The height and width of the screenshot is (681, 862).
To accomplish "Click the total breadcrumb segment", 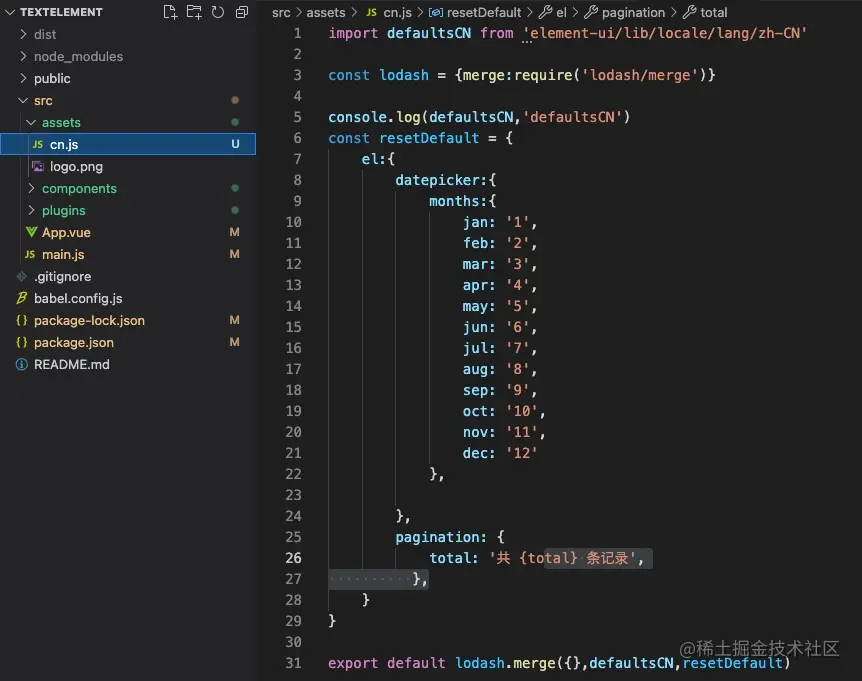I will (x=714, y=12).
